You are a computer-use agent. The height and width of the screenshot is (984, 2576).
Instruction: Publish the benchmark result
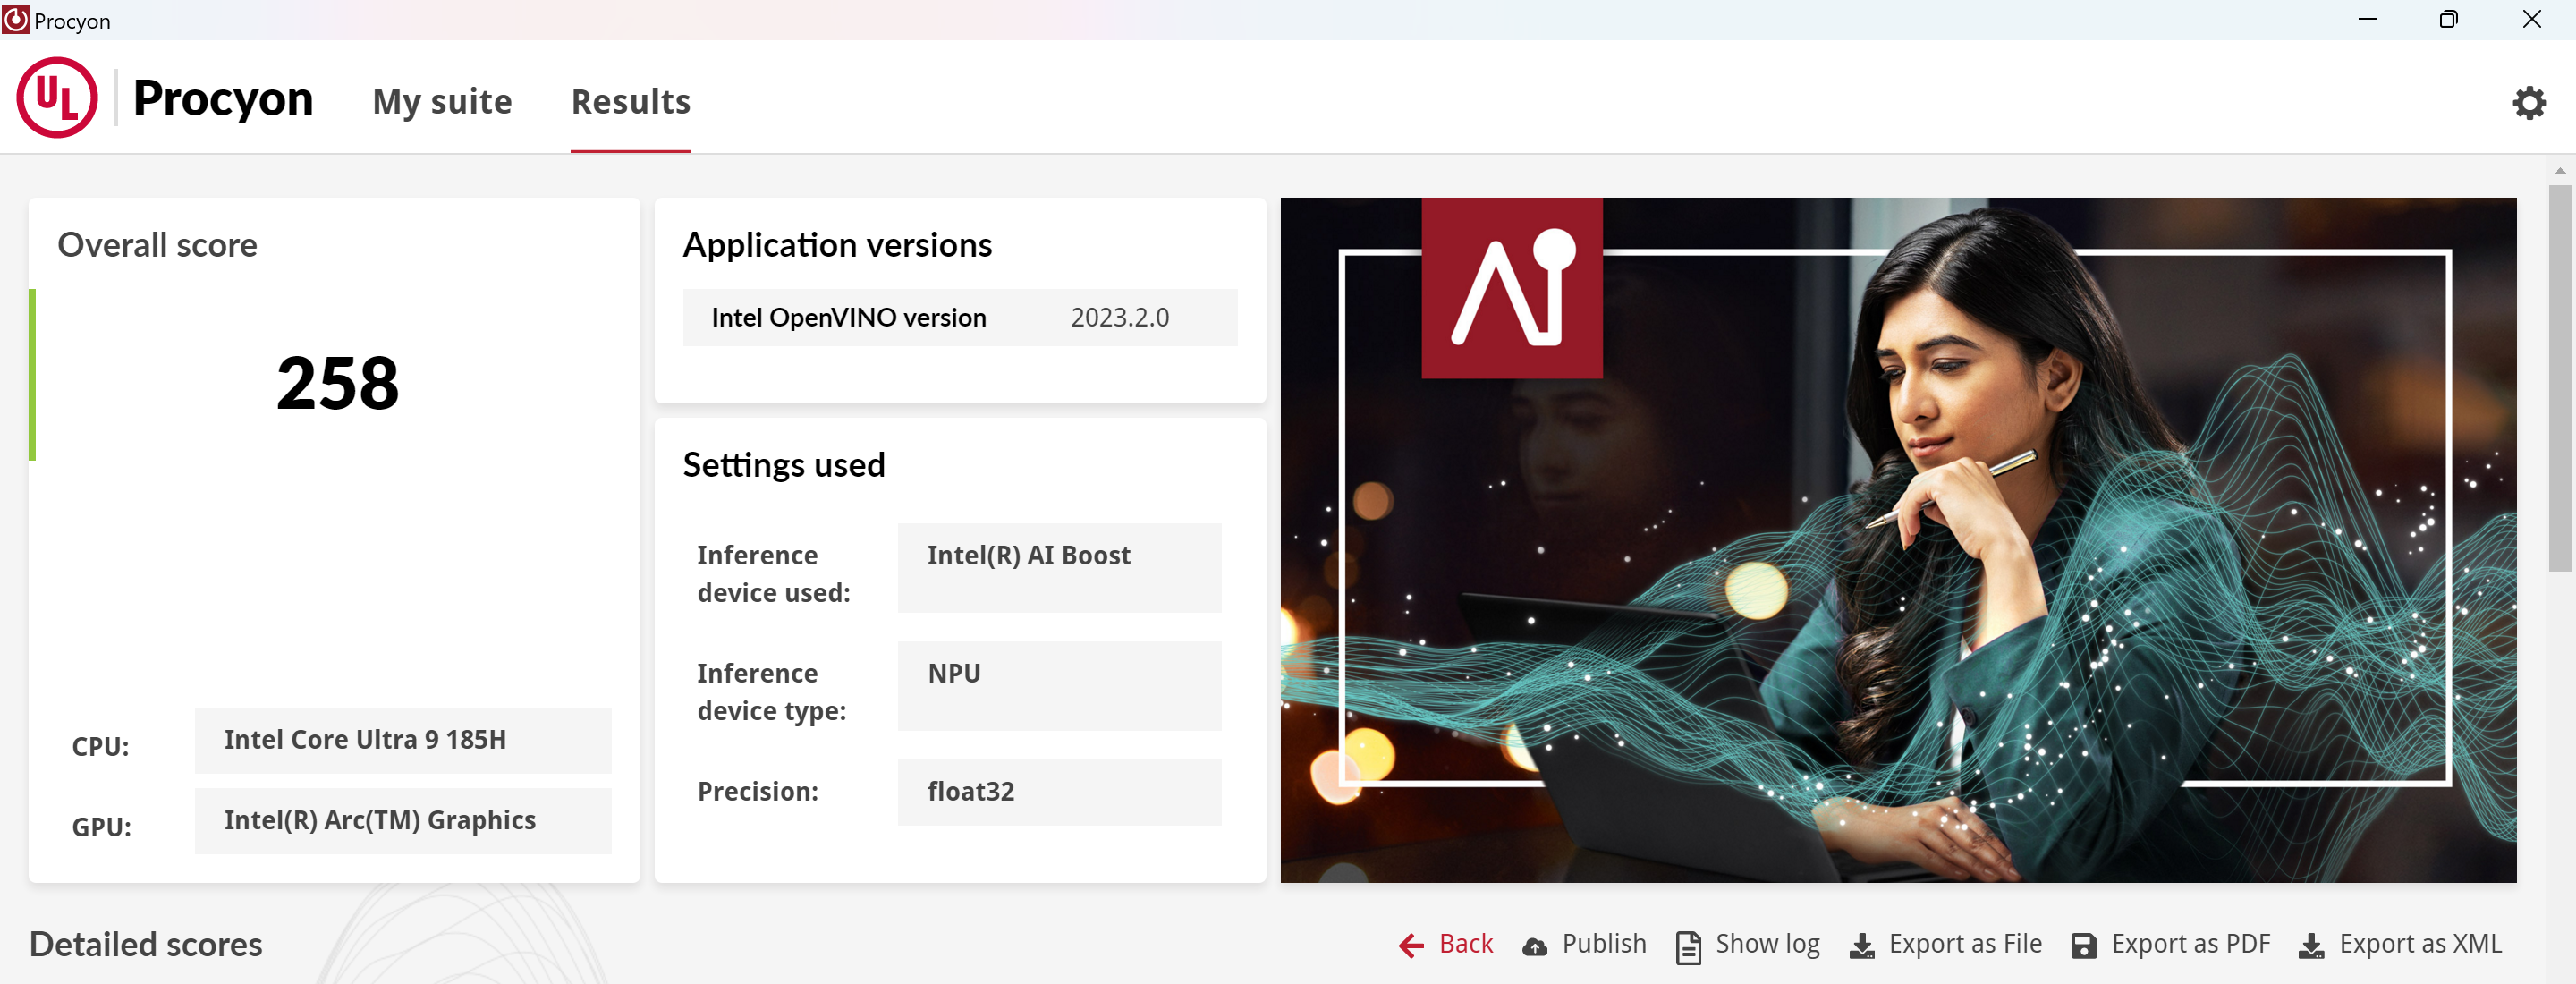[1604, 944]
